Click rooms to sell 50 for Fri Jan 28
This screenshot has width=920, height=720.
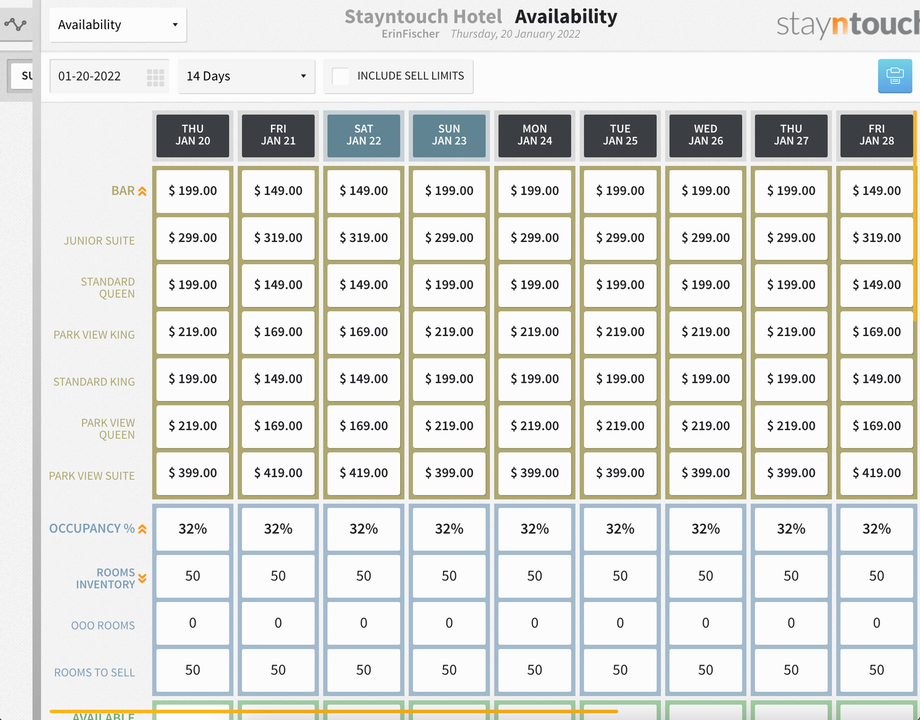tap(877, 670)
